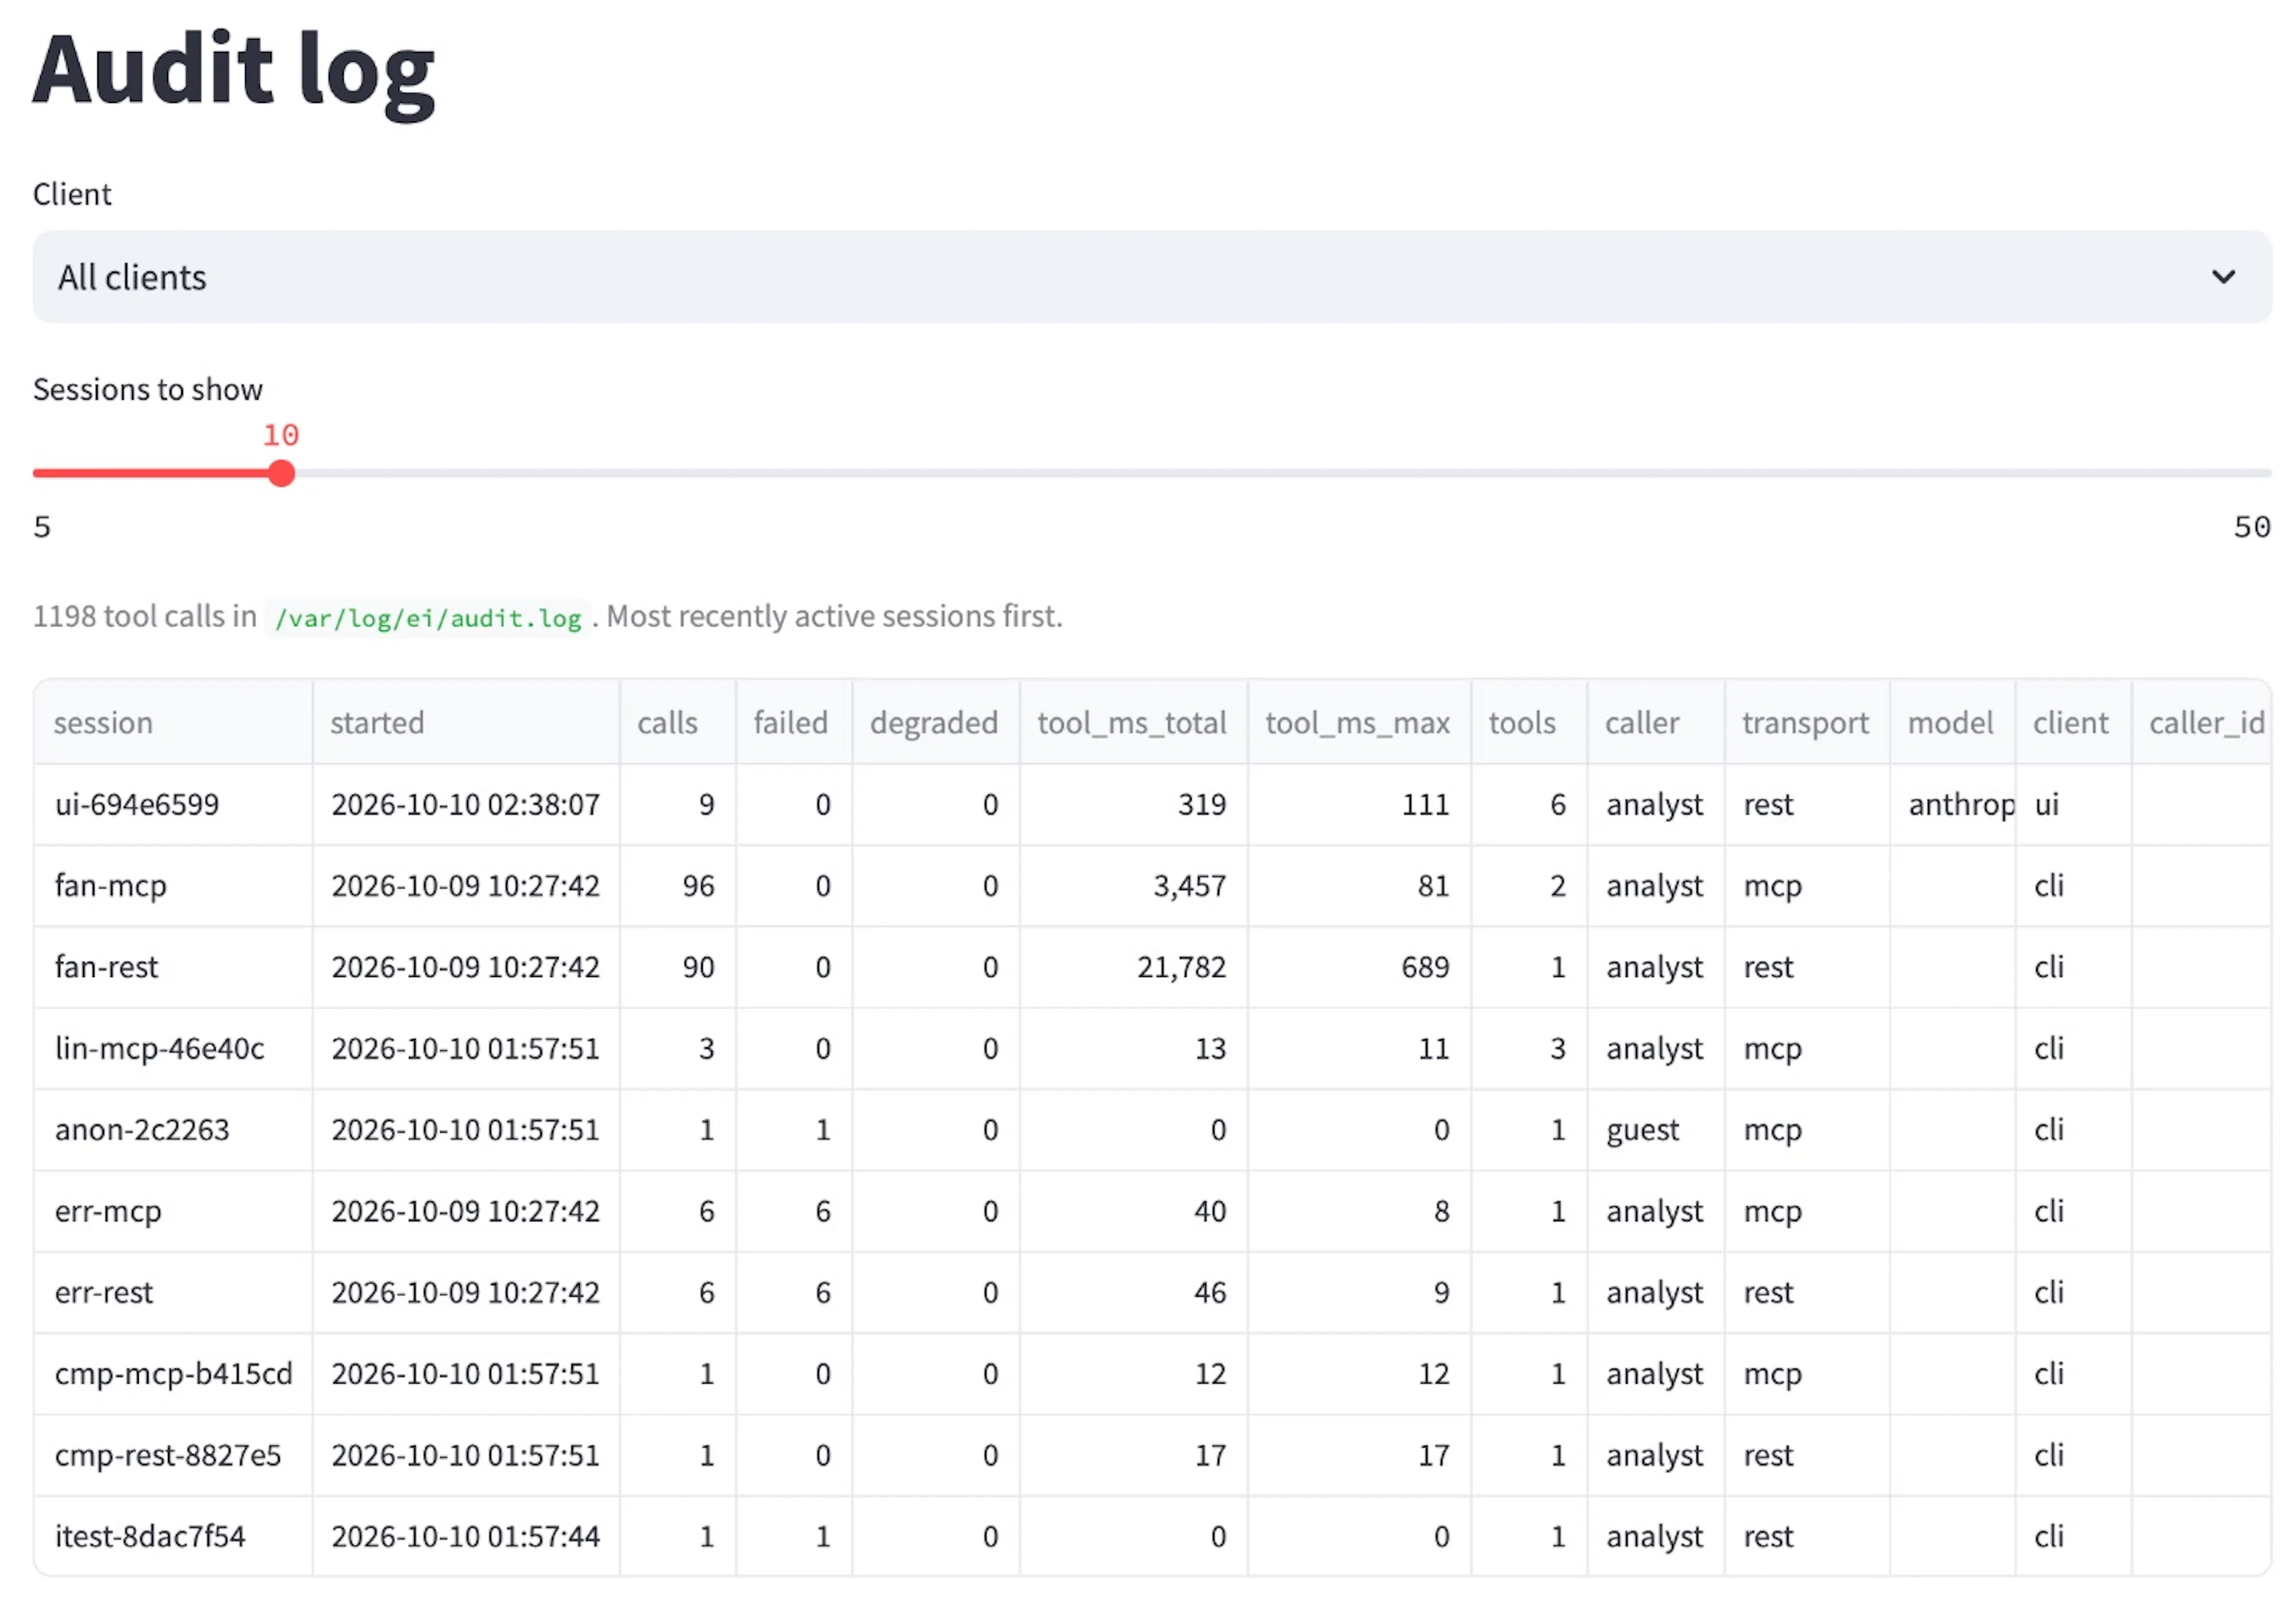The width and height of the screenshot is (2296, 1604).
Task: Click the 21,782 tool_ms_total value
Action: [x=1134, y=967]
